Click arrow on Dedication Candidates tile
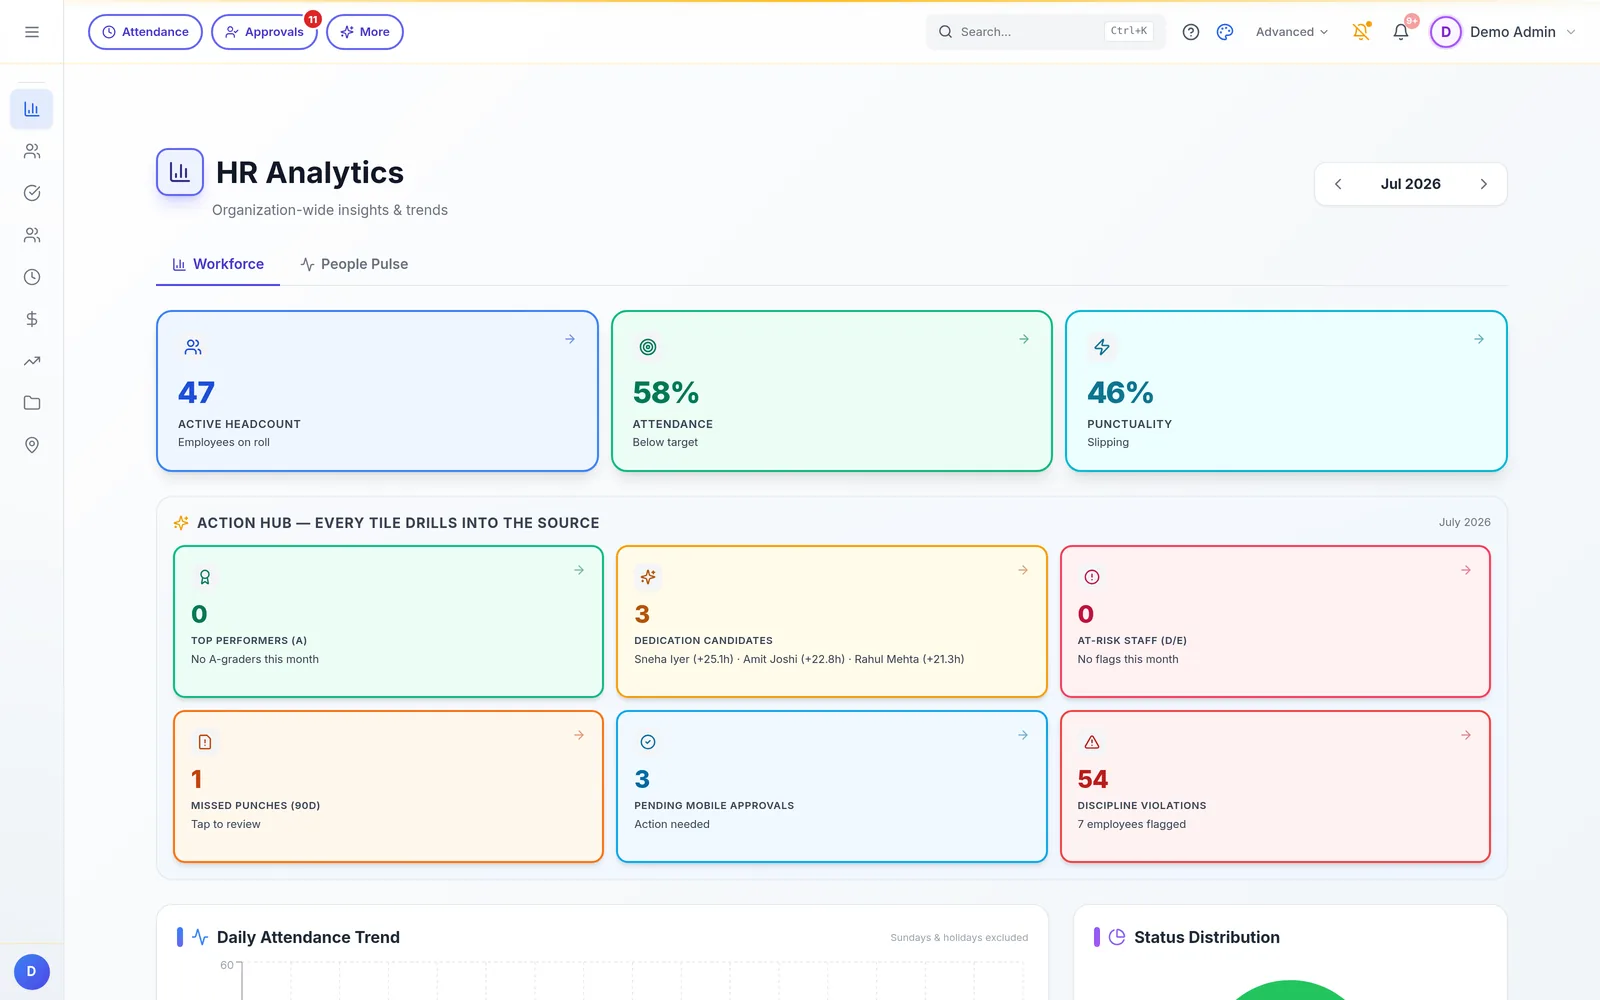Screen dimensions: 1600x1000 (1023, 570)
